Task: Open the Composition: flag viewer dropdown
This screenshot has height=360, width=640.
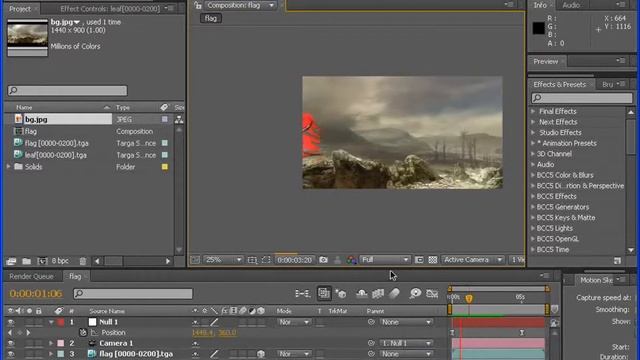Action: 240,5
